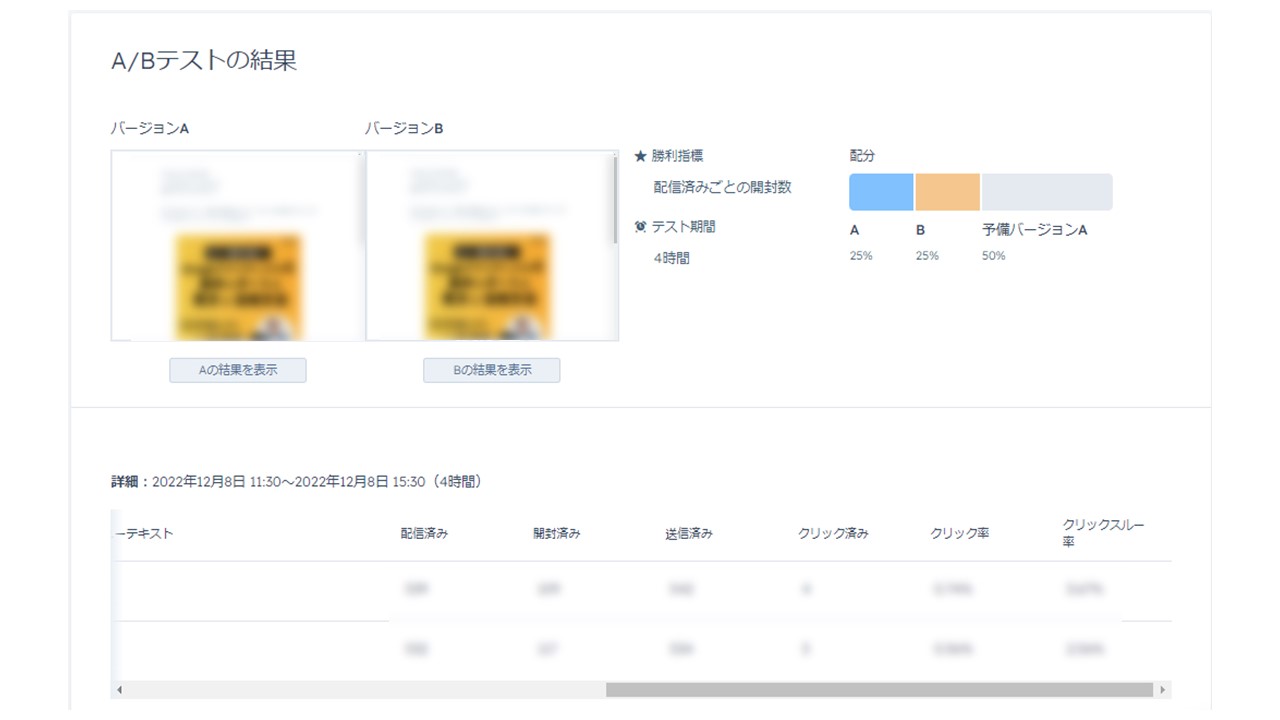The height and width of the screenshot is (720, 1280).
Task: Click the '配分' label
Action: pos(862,156)
